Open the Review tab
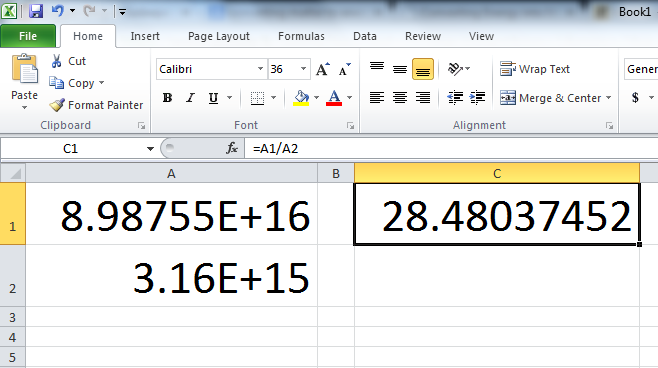658x368 pixels. tap(423, 36)
